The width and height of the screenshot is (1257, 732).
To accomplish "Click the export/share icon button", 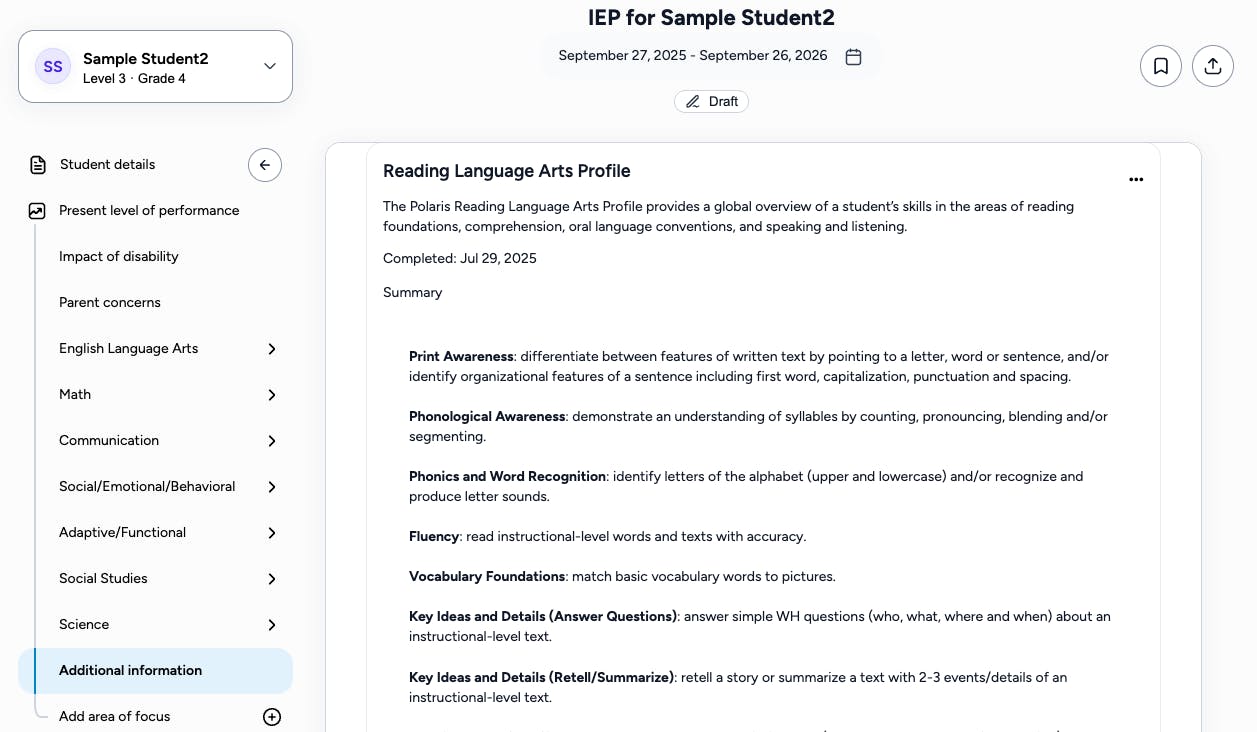I will pos(1213,66).
